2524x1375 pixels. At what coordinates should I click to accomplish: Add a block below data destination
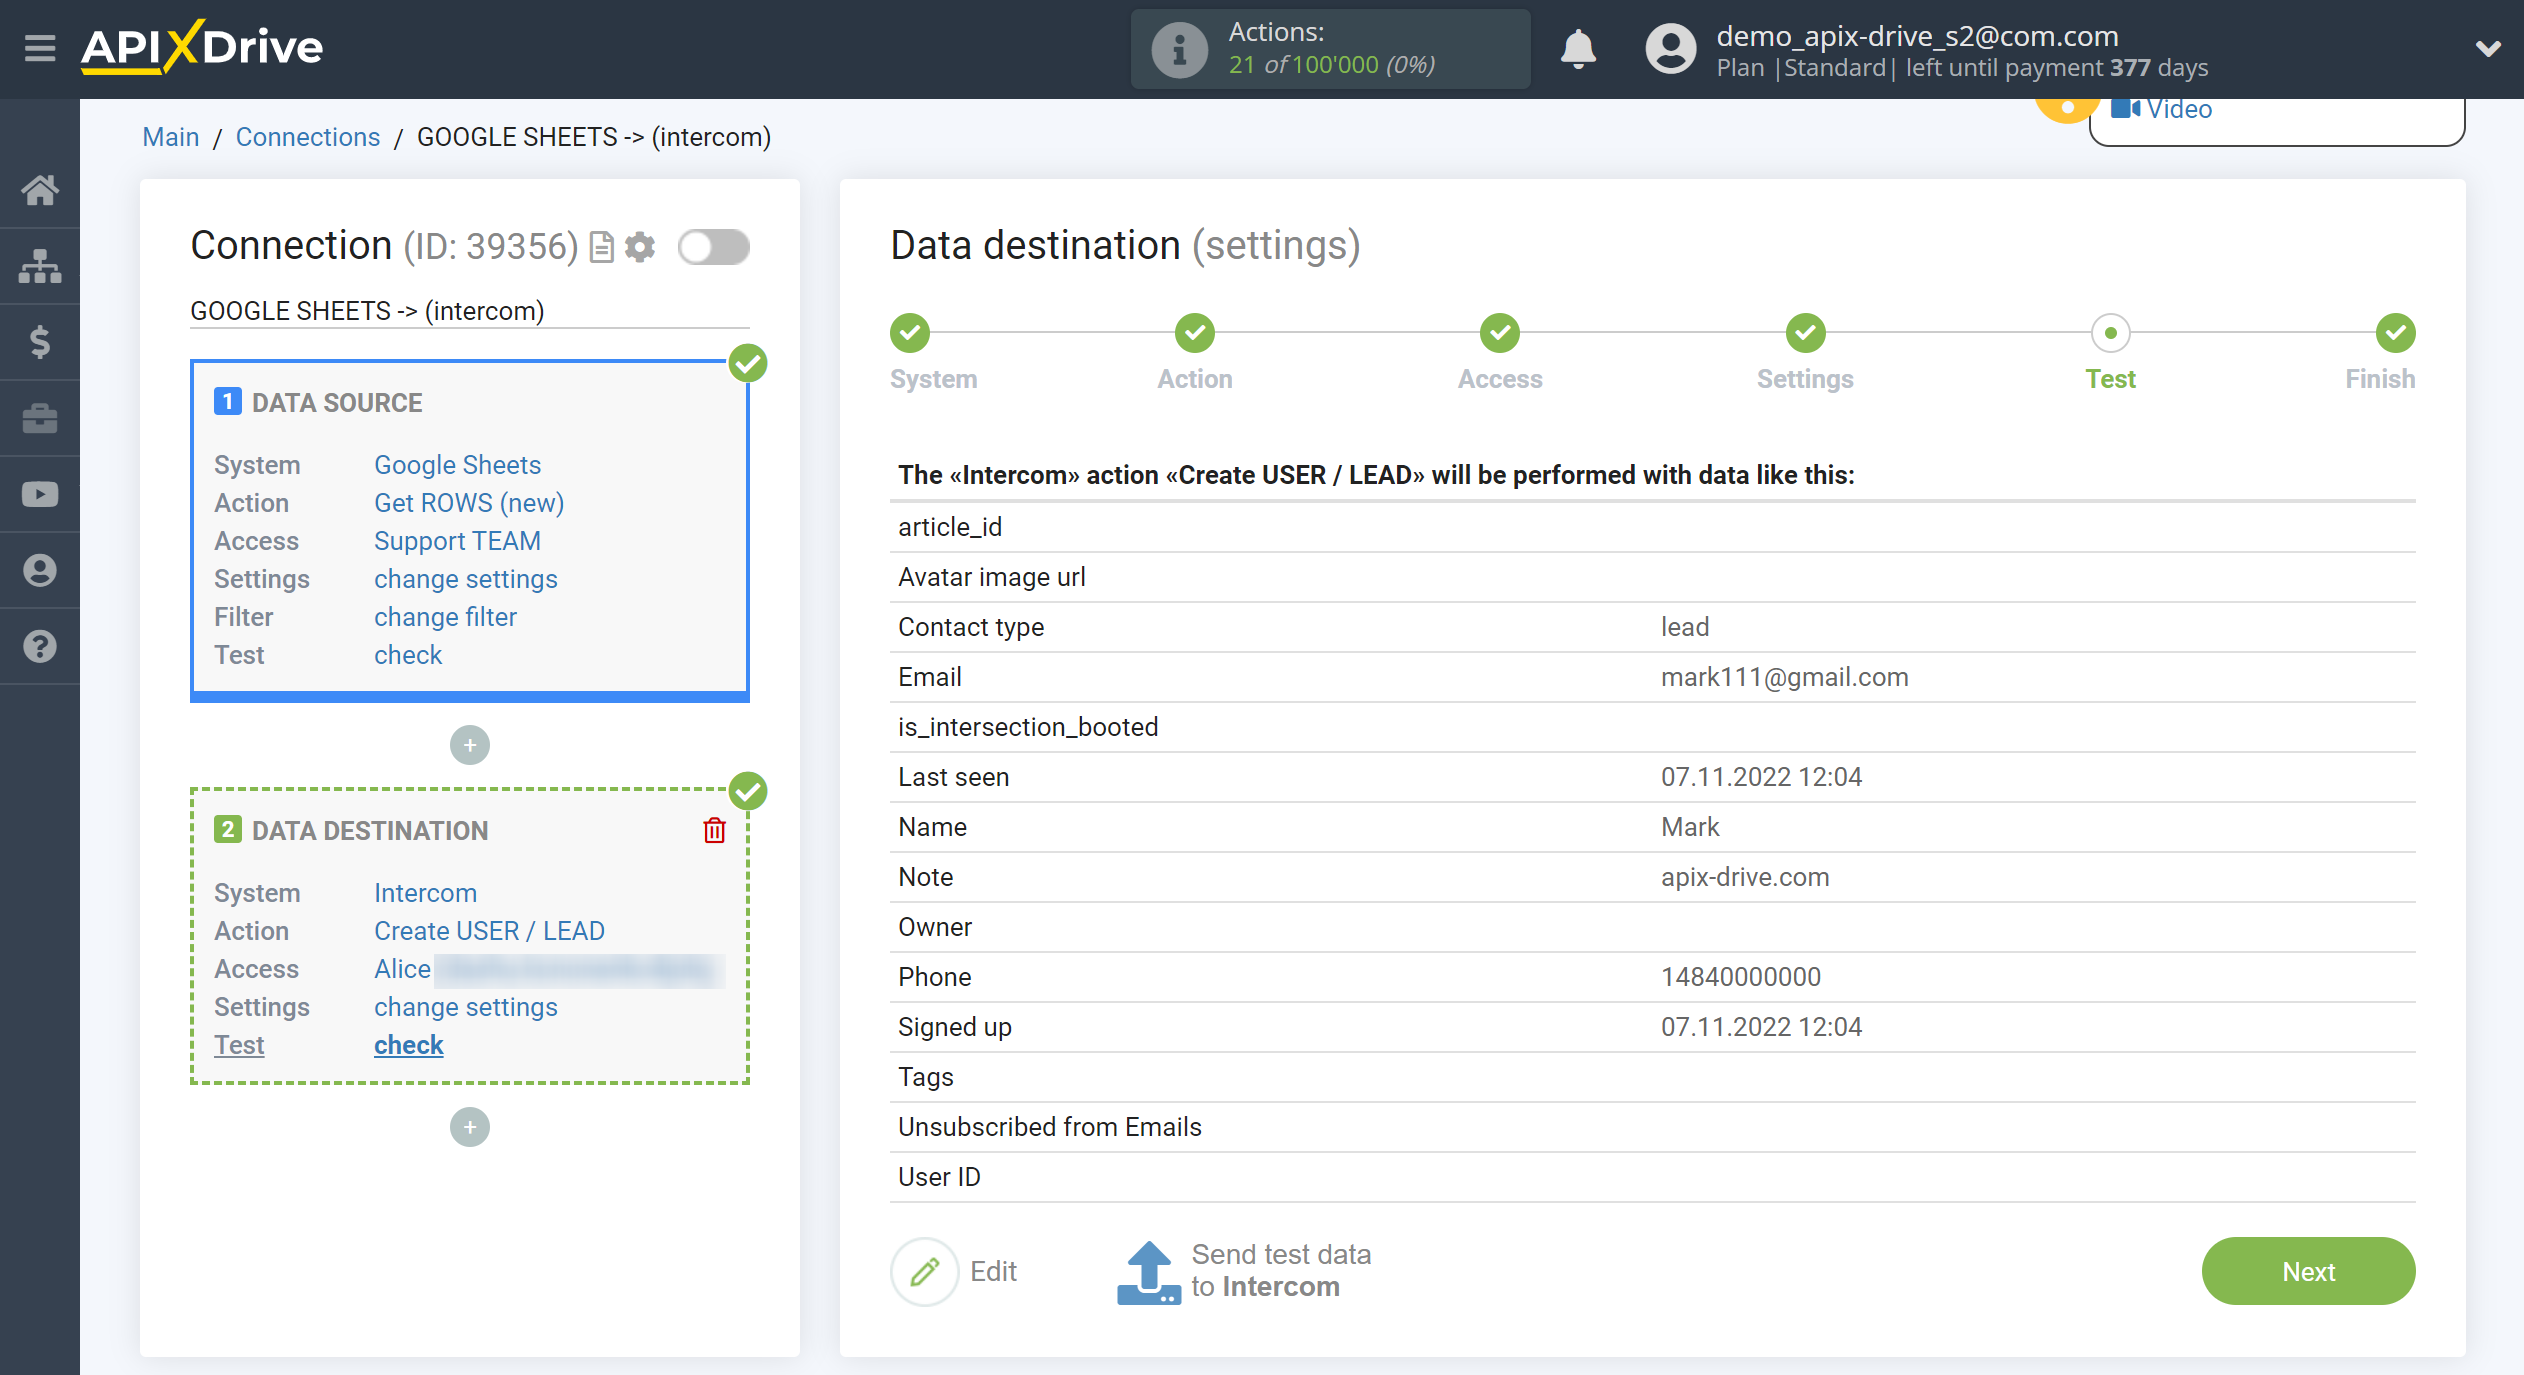[470, 1127]
